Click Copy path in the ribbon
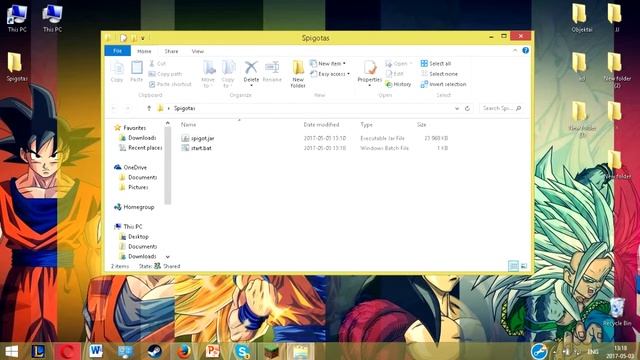Screen dimensions: 640x360 coord(165,74)
